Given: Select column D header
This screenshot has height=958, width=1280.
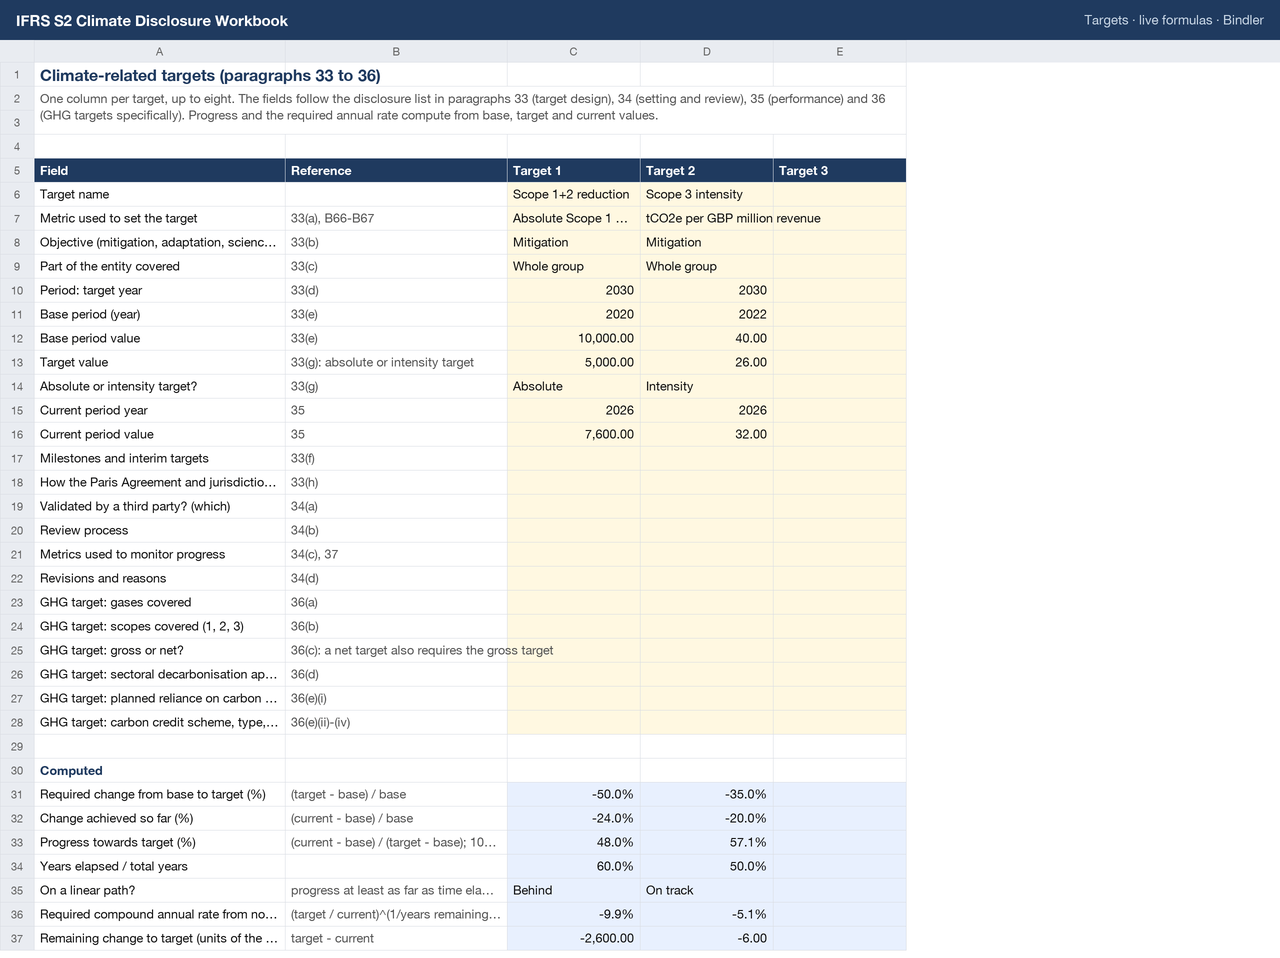Looking at the screenshot, I should 706,51.
